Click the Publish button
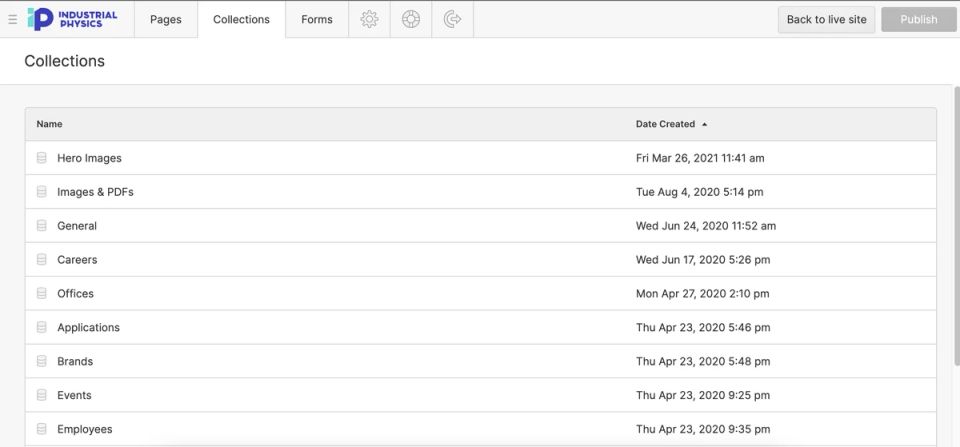 pyautogui.click(x=918, y=20)
